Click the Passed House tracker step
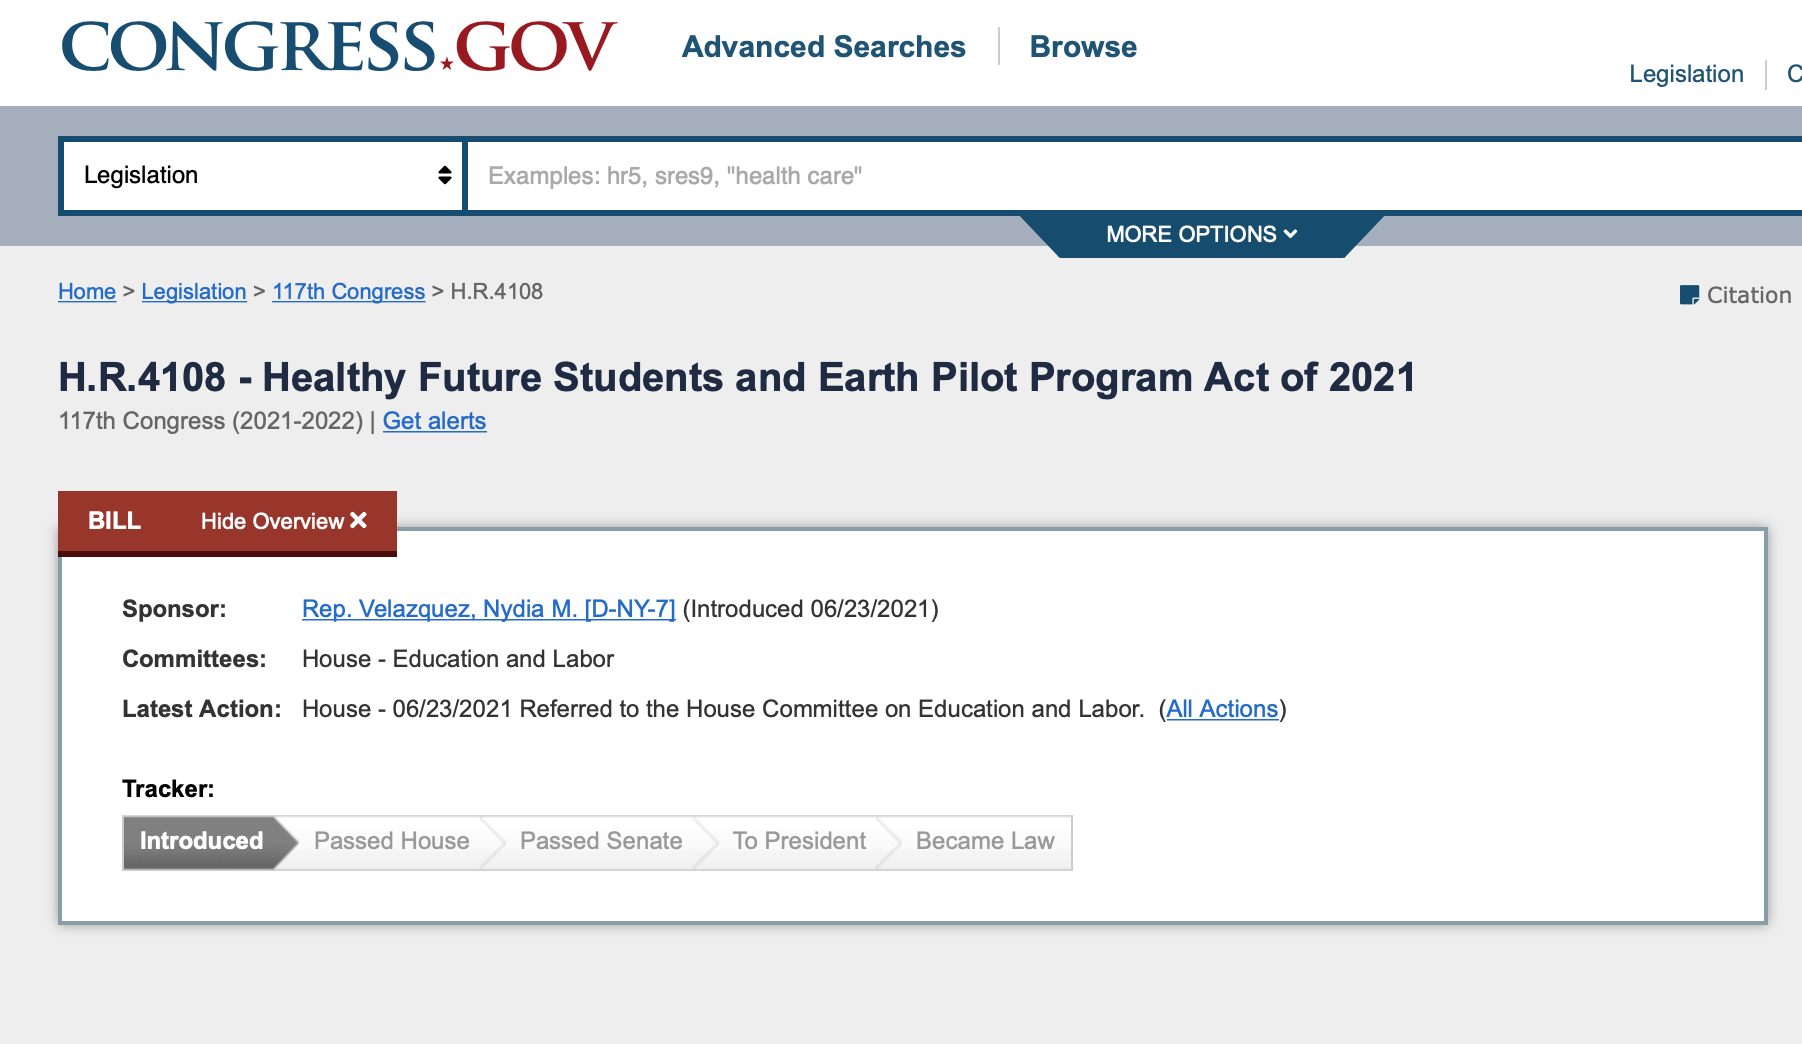Screen dimensions: 1802x1044 pos(391,842)
